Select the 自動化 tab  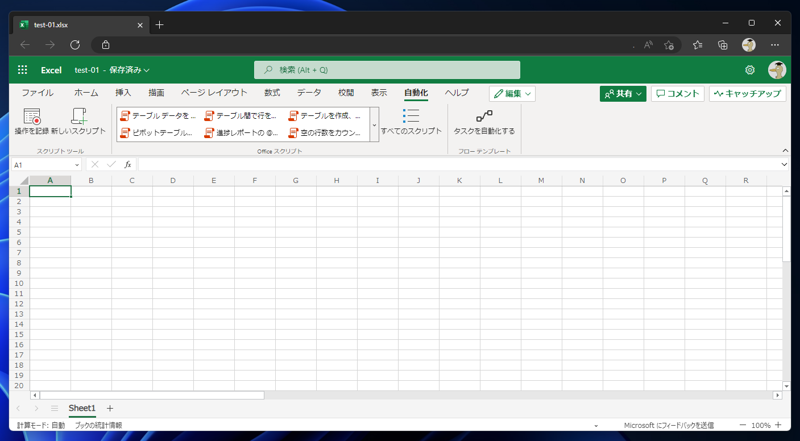(x=416, y=93)
